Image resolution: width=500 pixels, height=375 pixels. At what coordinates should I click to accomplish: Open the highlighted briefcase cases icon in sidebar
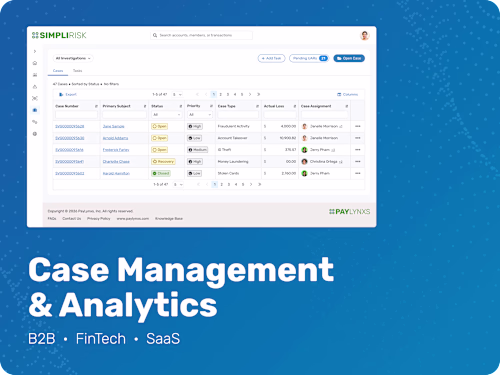[35, 110]
